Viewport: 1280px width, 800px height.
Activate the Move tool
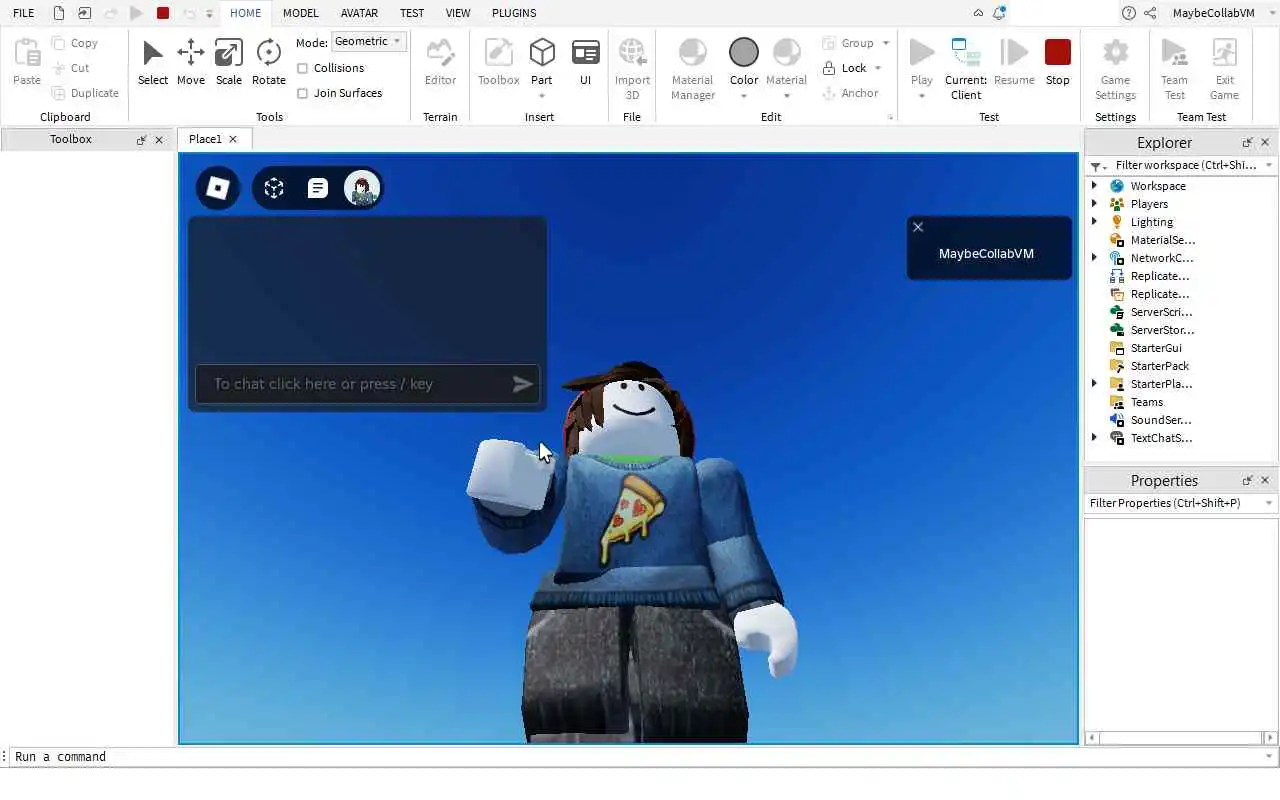[190, 63]
